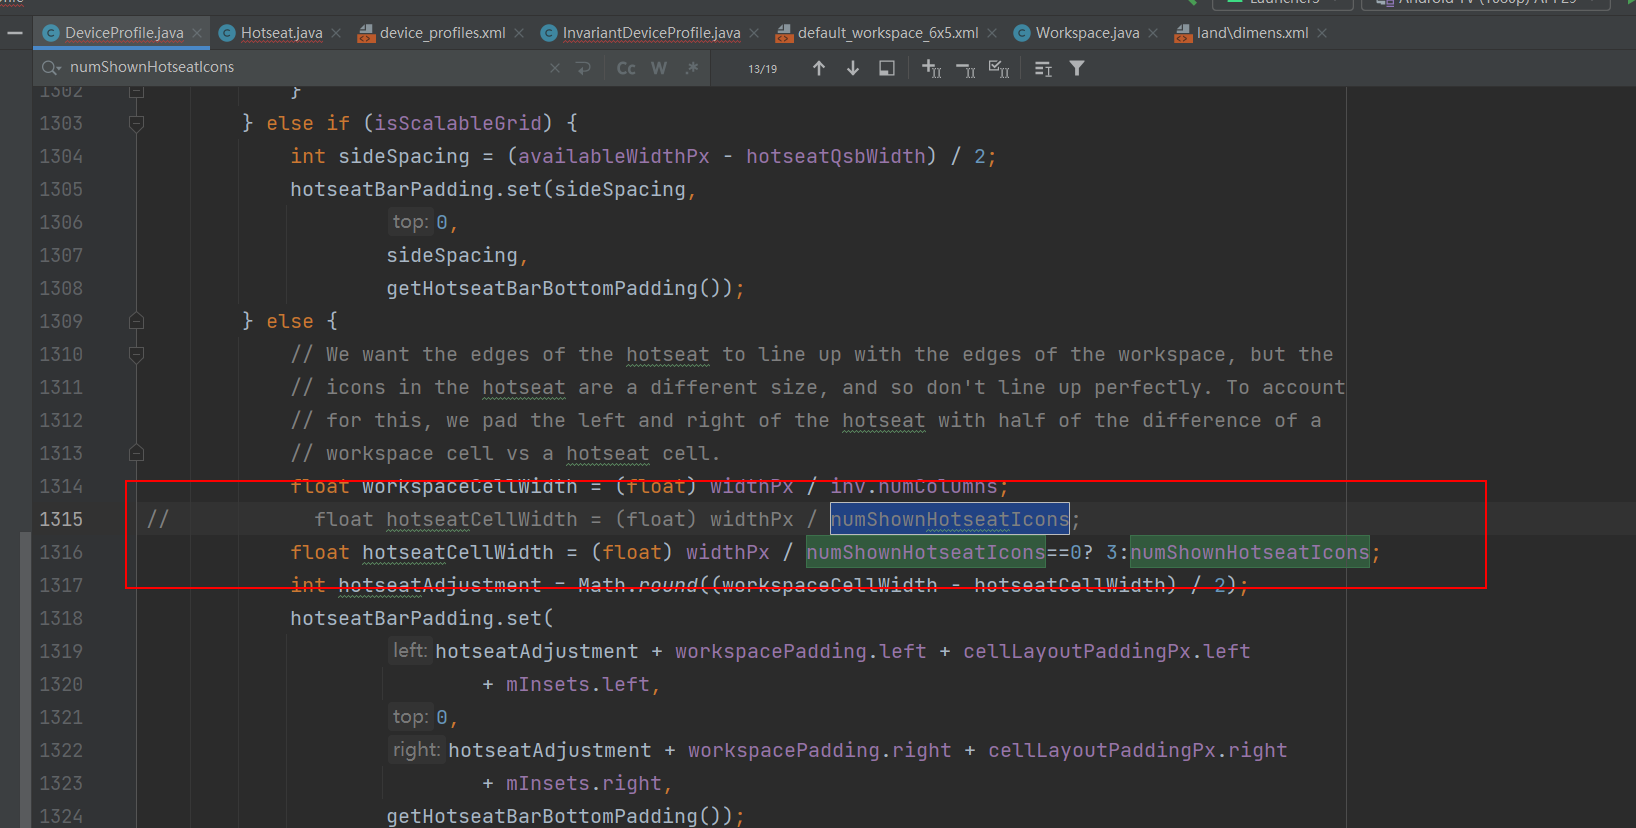Viewport: 1636px width, 828px height.
Task: Select all occurrences icon
Action: tap(999, 68)
